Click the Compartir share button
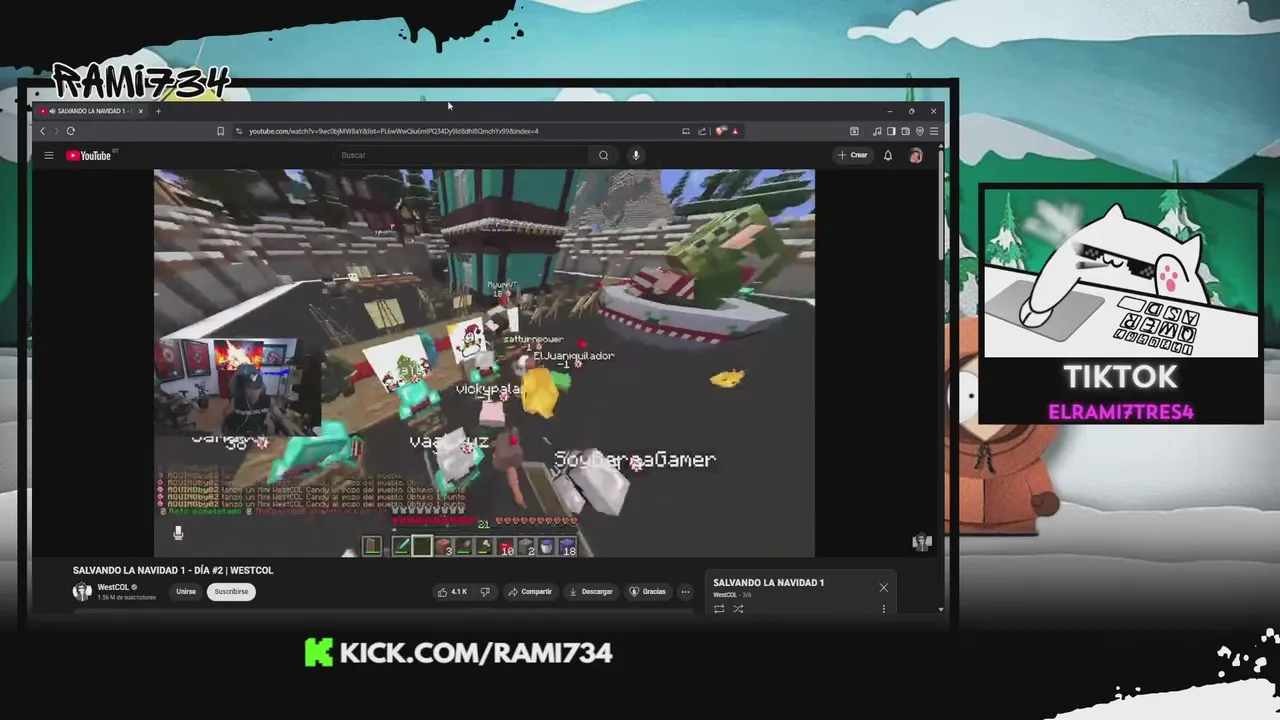 (530, 592)
